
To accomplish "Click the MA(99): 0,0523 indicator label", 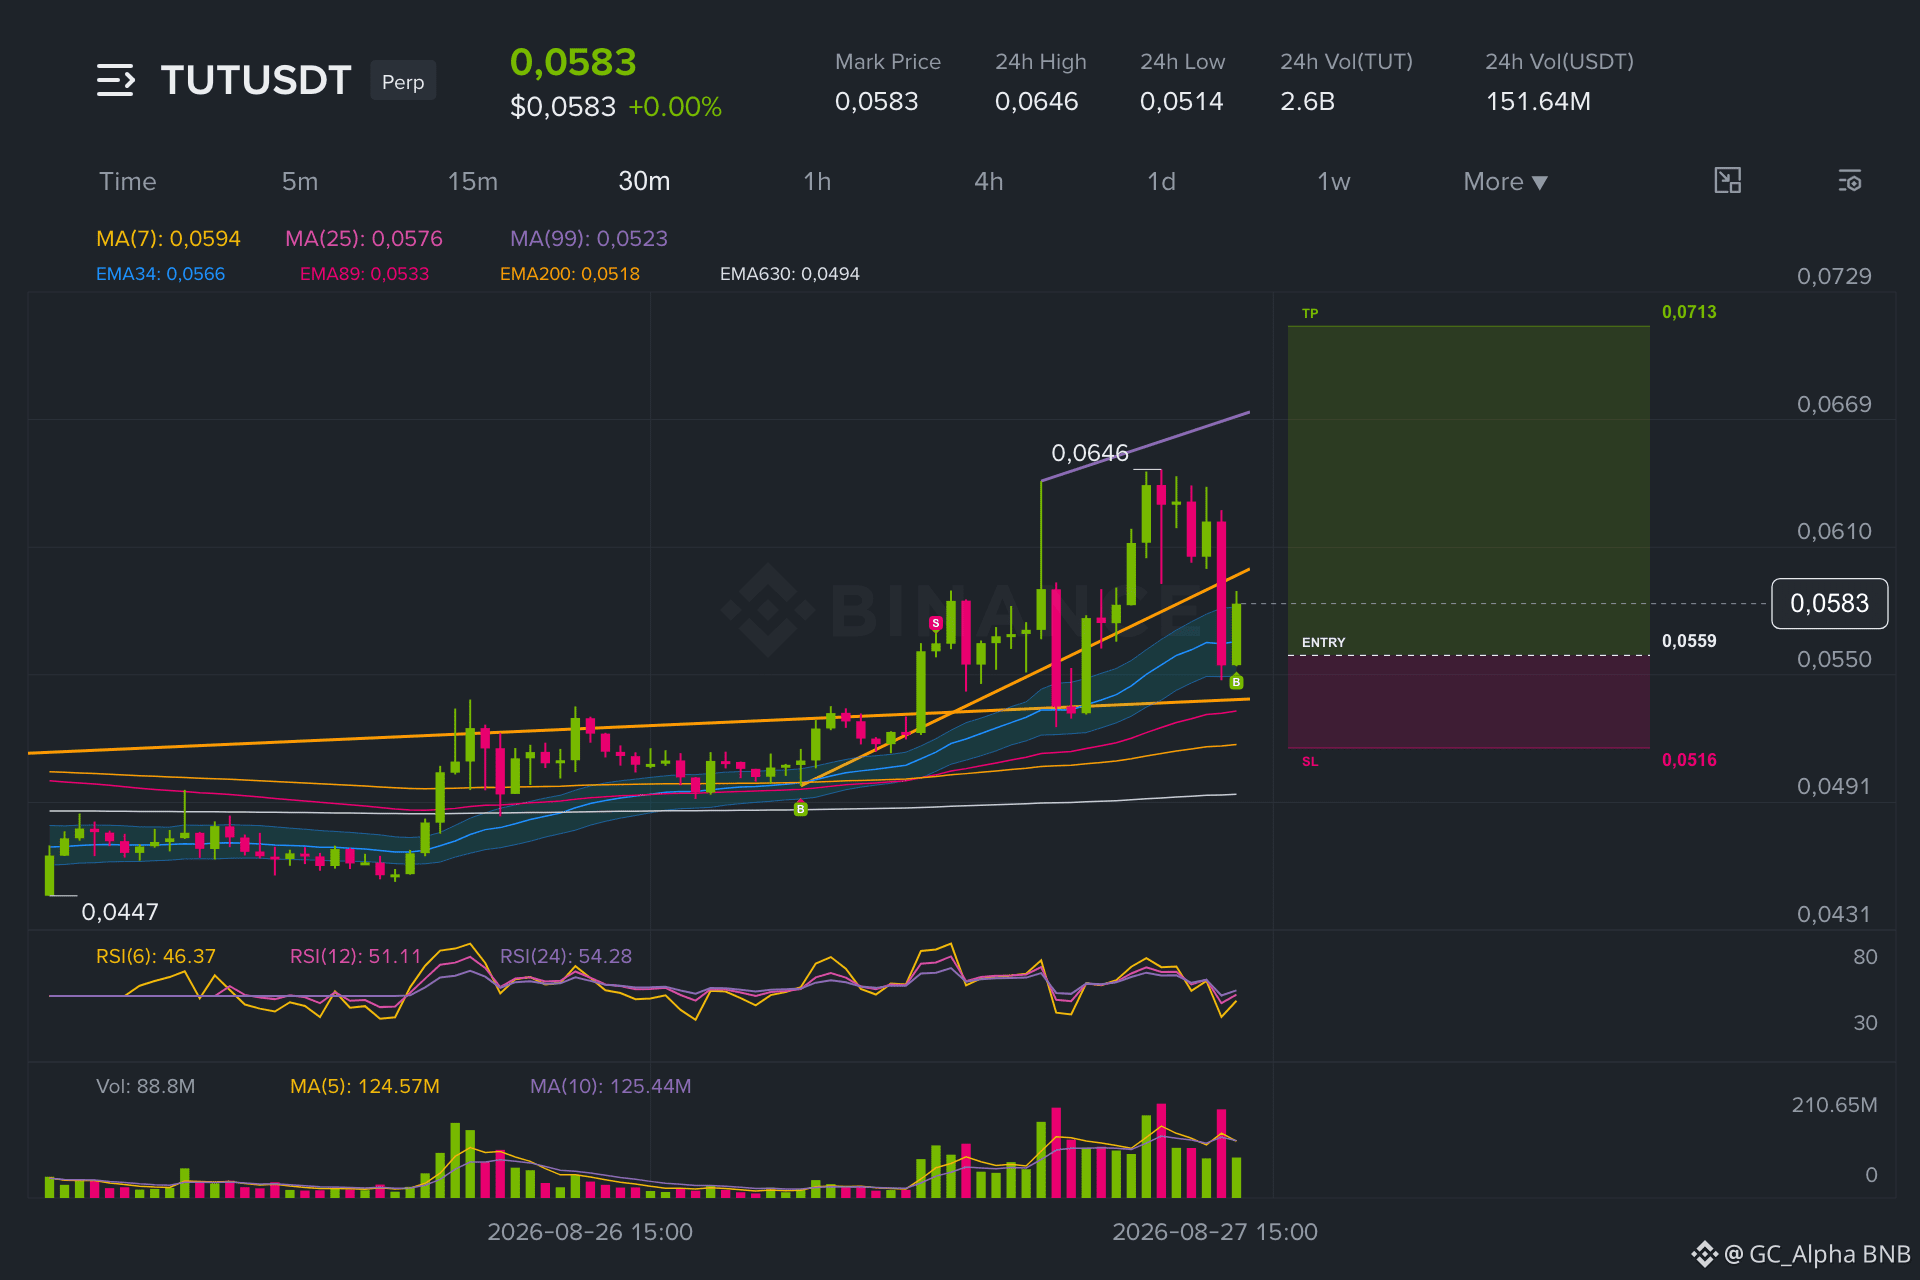I will 589,239.
